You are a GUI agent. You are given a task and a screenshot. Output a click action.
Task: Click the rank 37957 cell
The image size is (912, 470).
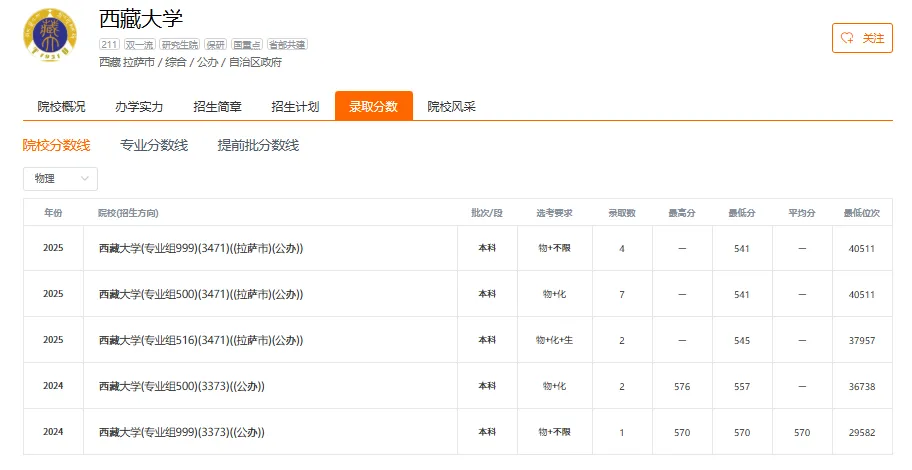click(862, 341)
